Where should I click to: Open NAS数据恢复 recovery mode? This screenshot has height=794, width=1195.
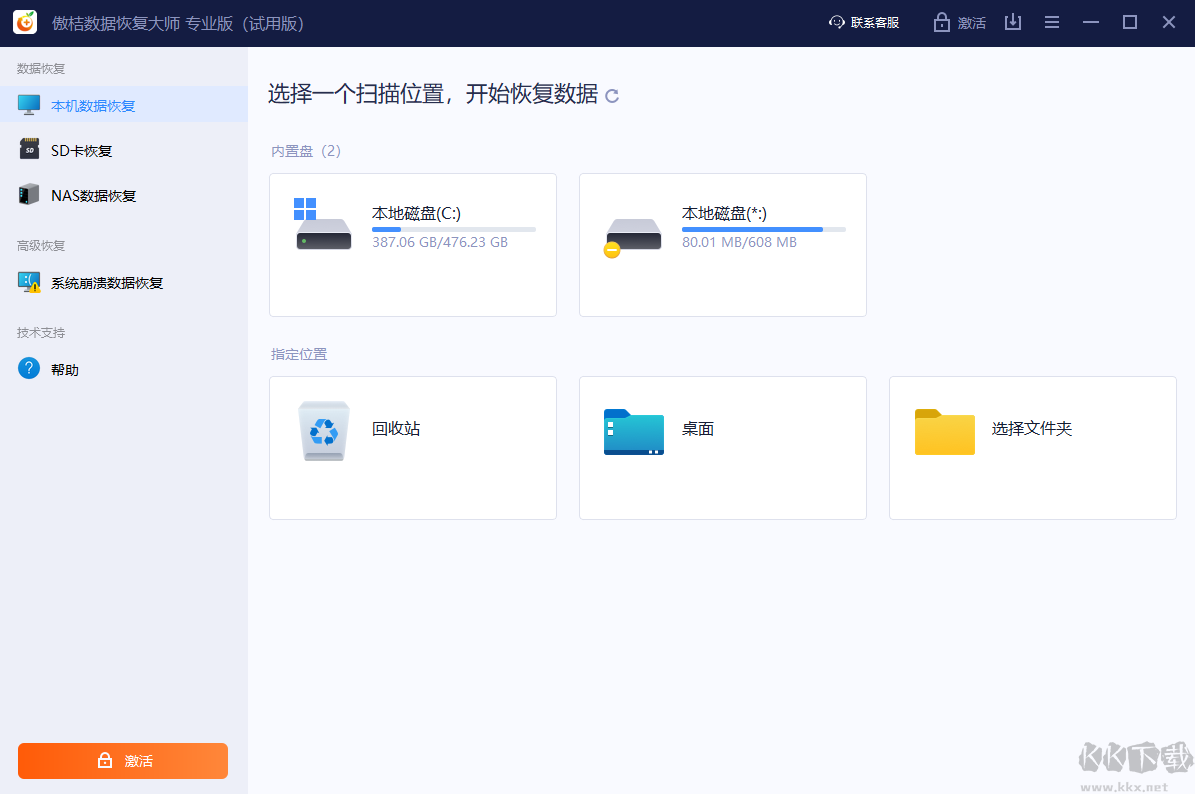(x=29, y=194)
